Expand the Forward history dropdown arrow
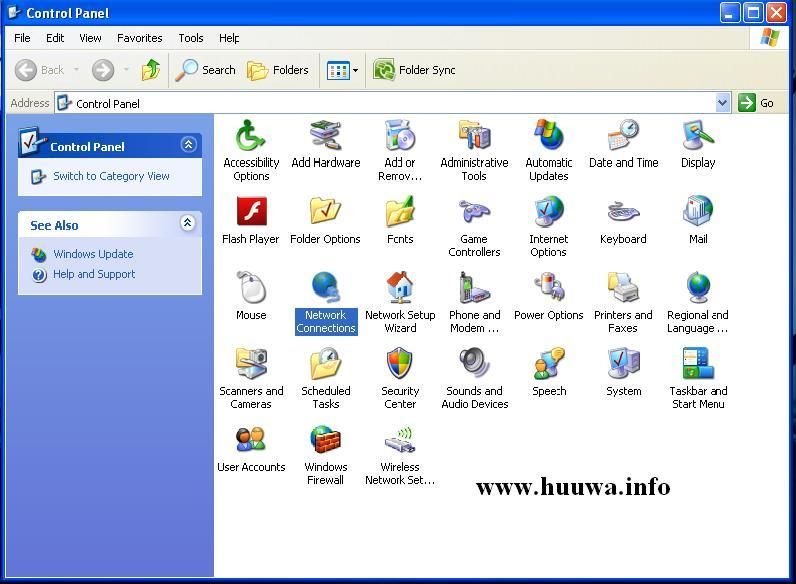The height and width of the screenshot is (584, 796). pos(126,70)
